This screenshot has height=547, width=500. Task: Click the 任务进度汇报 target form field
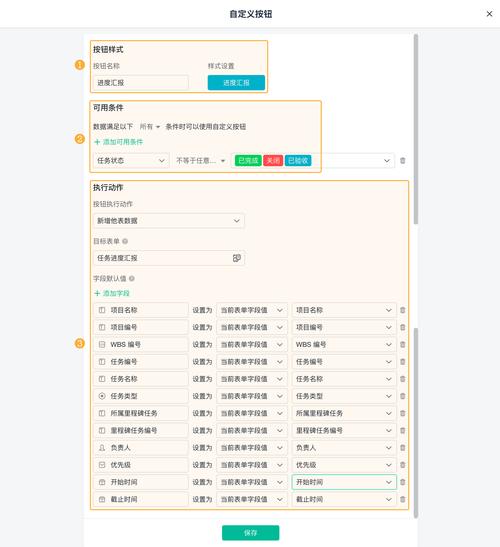tap(169, 258)
